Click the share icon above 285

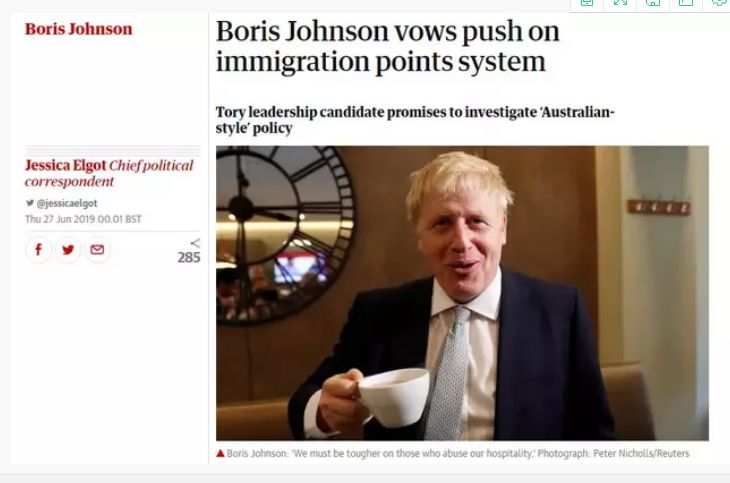[196, 243]
